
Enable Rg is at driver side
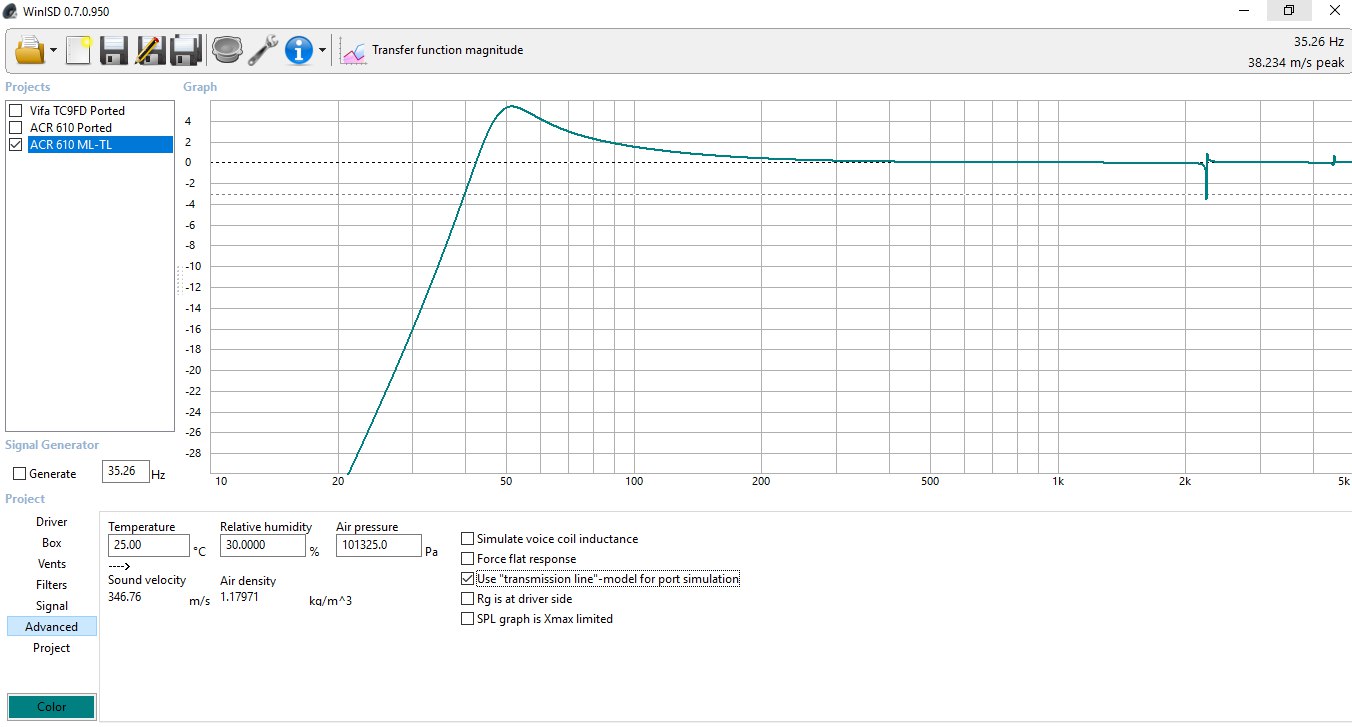click(467, 599)
